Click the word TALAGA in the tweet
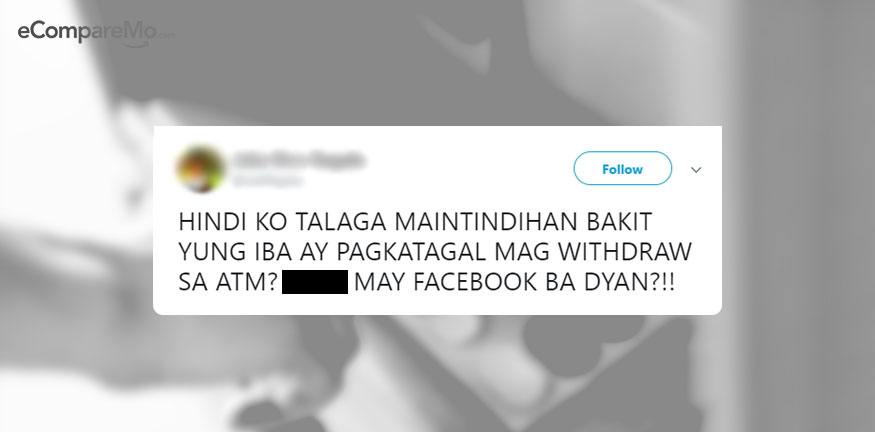Screen dimensions: 875x432 pos(340,222)
